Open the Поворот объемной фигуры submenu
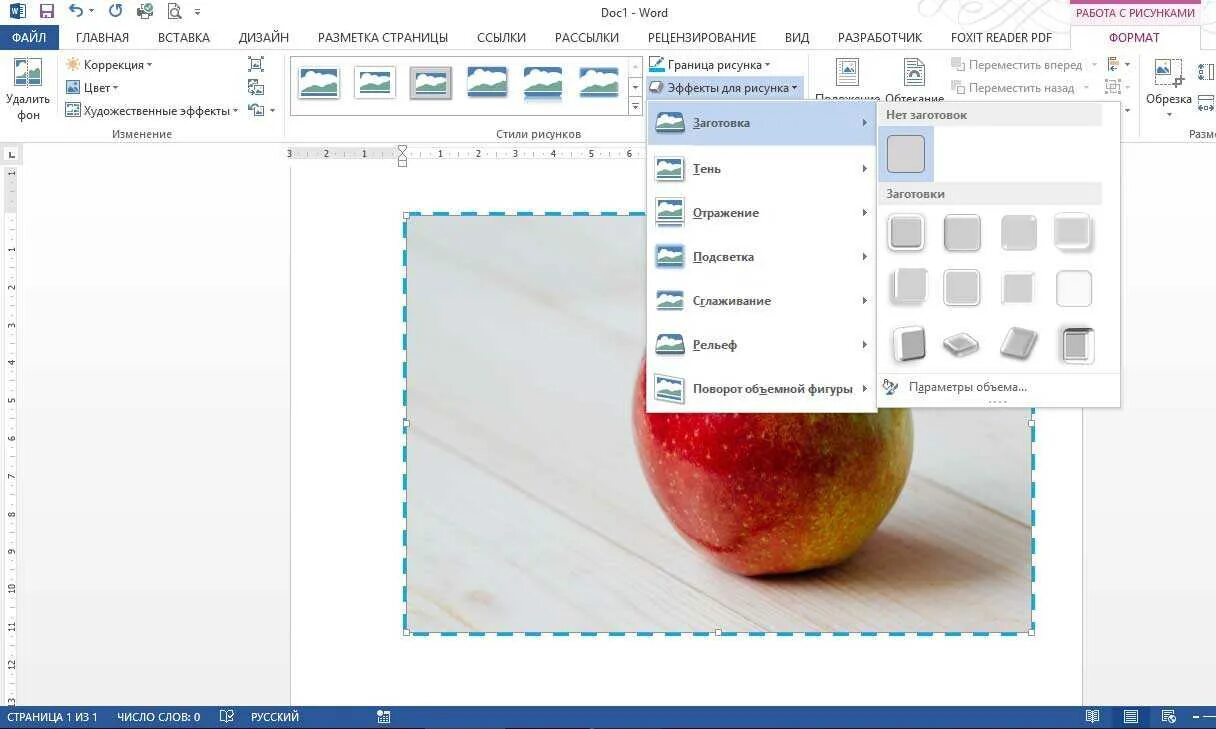Viewport: 1216px width, 729px height. tap(762, 389)
